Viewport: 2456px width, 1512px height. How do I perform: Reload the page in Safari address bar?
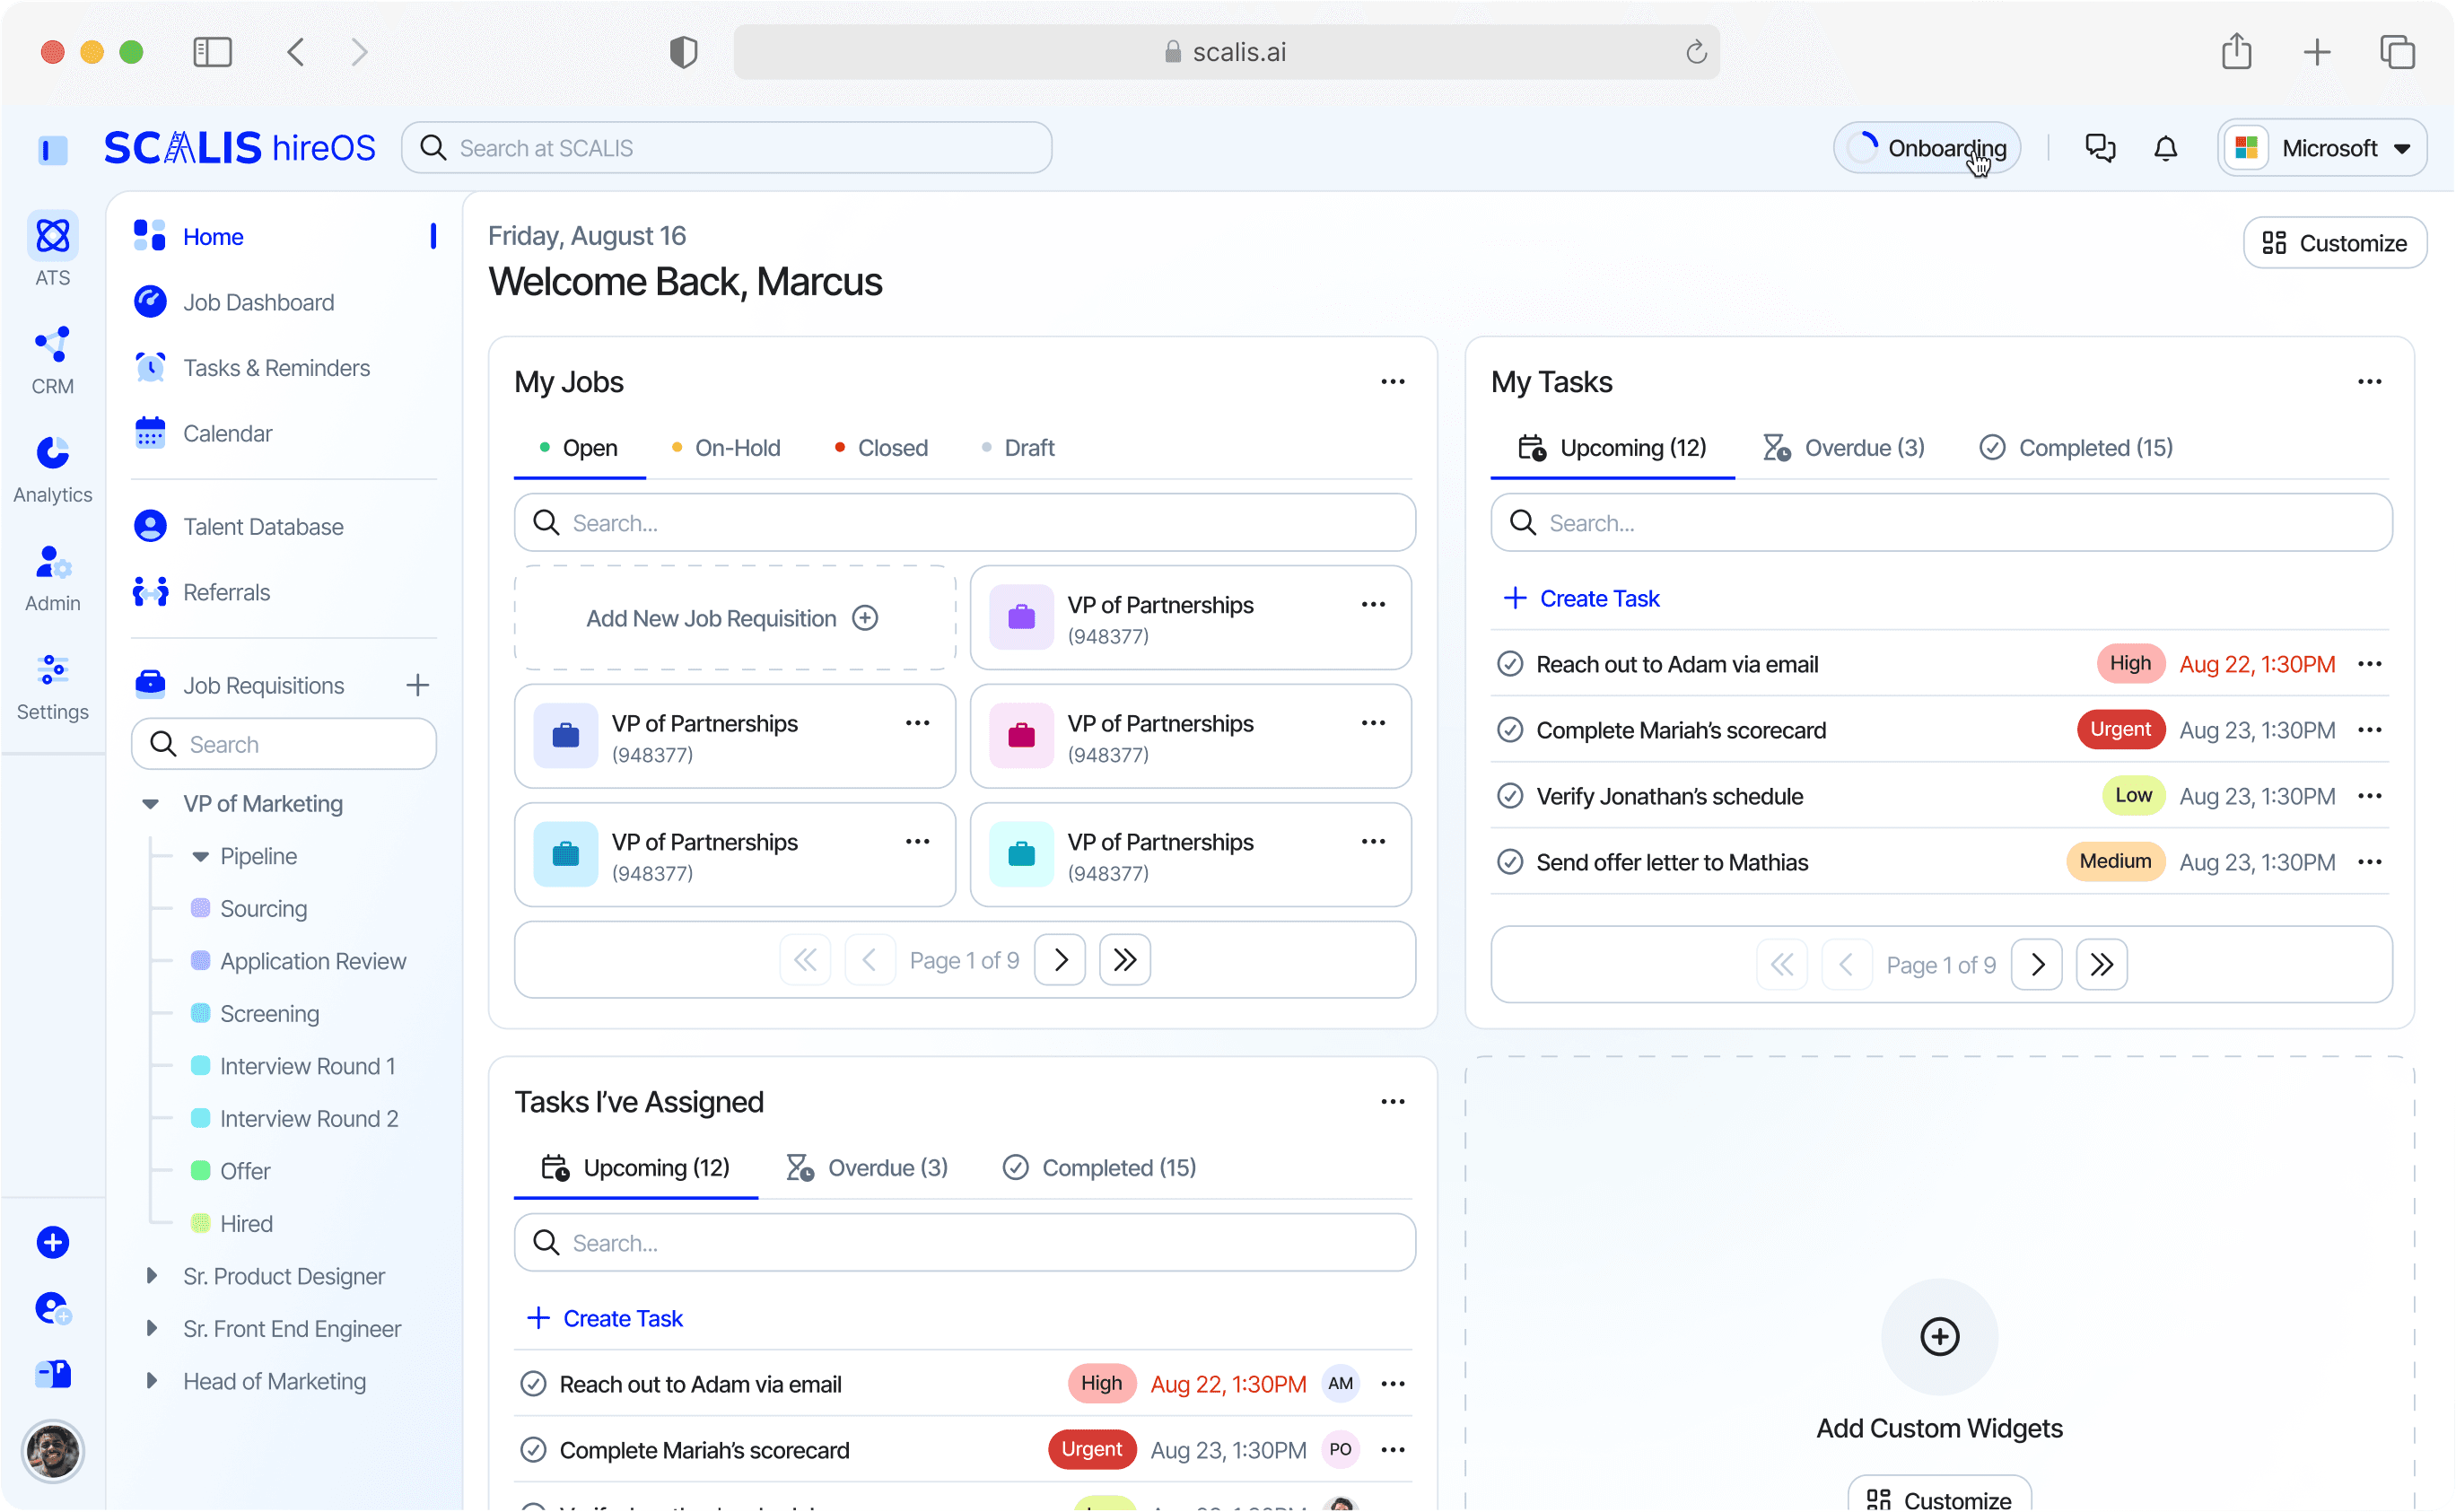(1696, 52)
